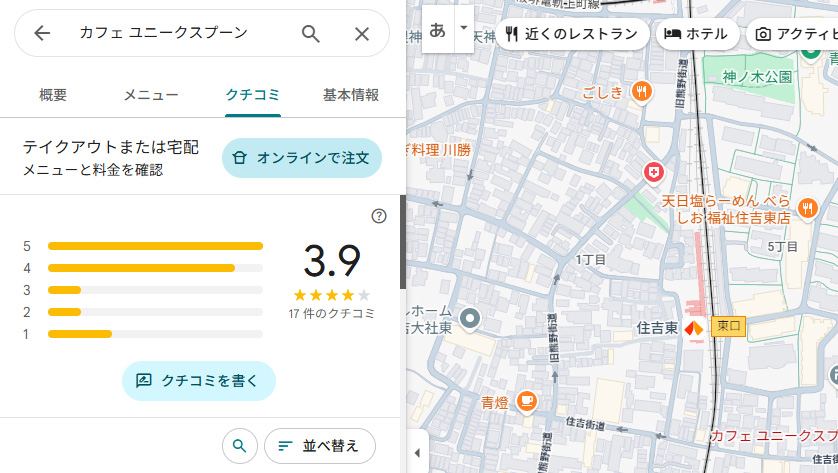Open the 並べ替え sort menu
The width and height of the screenshot is (838, 473).
click(x=319, y=445)
